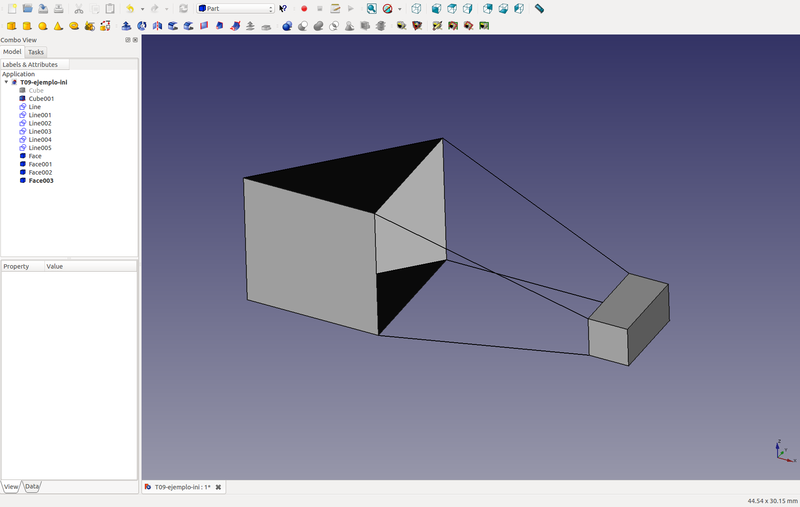800x507 pixels.
Task: Click the Cone primitive icon
Action: click(58, 26)
